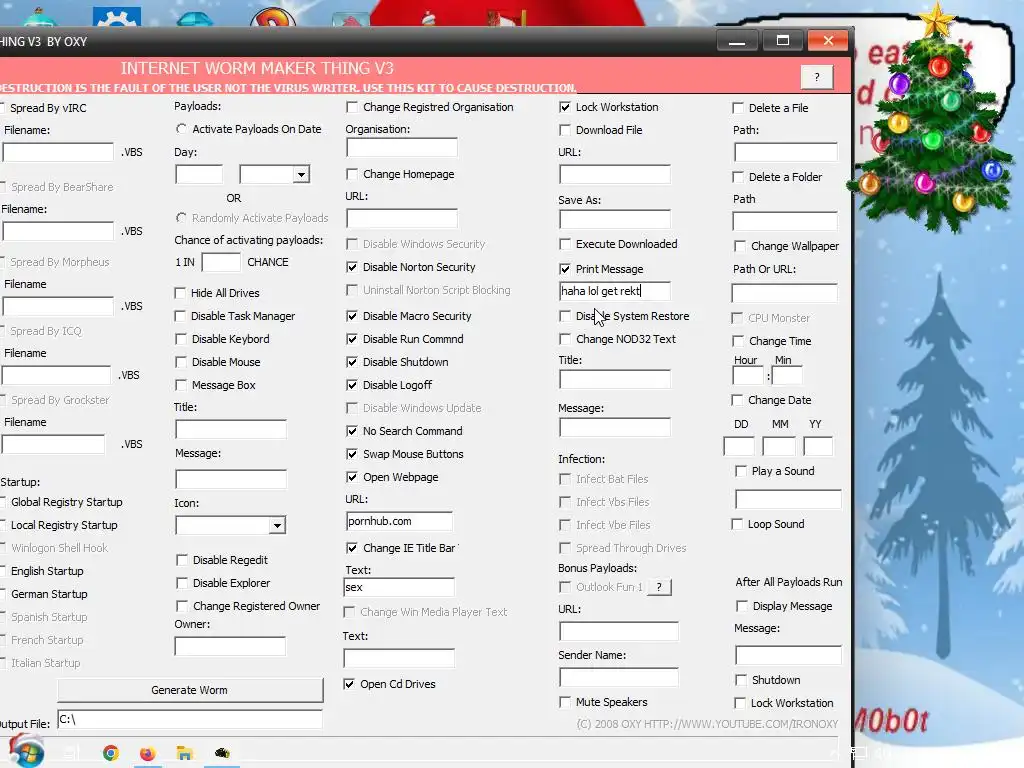Enable the Loop Sound checkbox
The height and width of the screenshot is (768, 1024).
click(737, 524)
